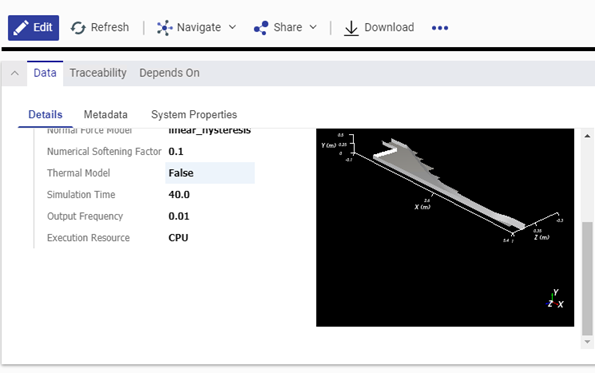Click the Share nodes icon
The height and width of the screenshot is (373, 595).
tap(261, 28)
